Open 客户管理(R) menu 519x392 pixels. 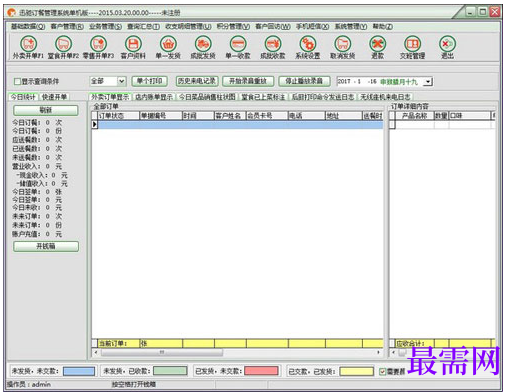[x=67, y=26]
